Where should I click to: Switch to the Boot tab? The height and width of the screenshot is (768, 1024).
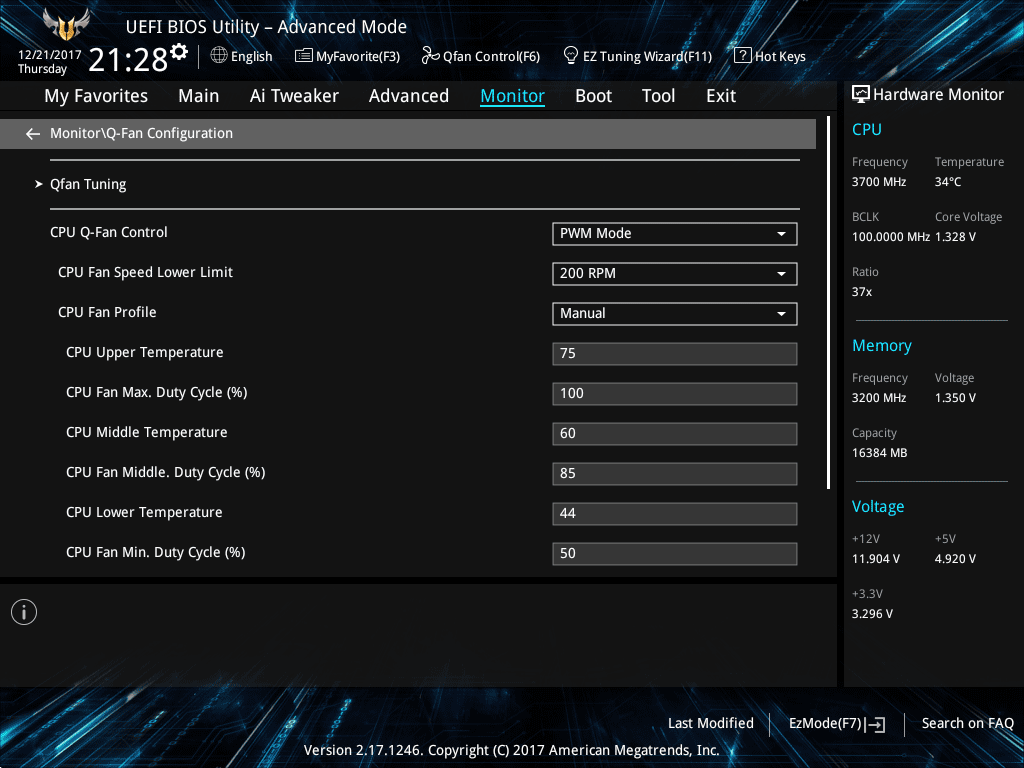point(594,96)
